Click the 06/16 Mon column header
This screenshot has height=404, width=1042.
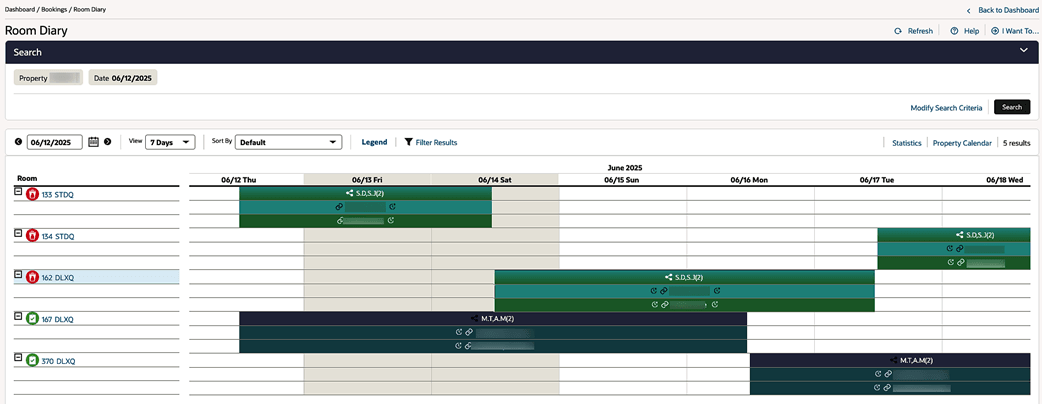(748, 179)
